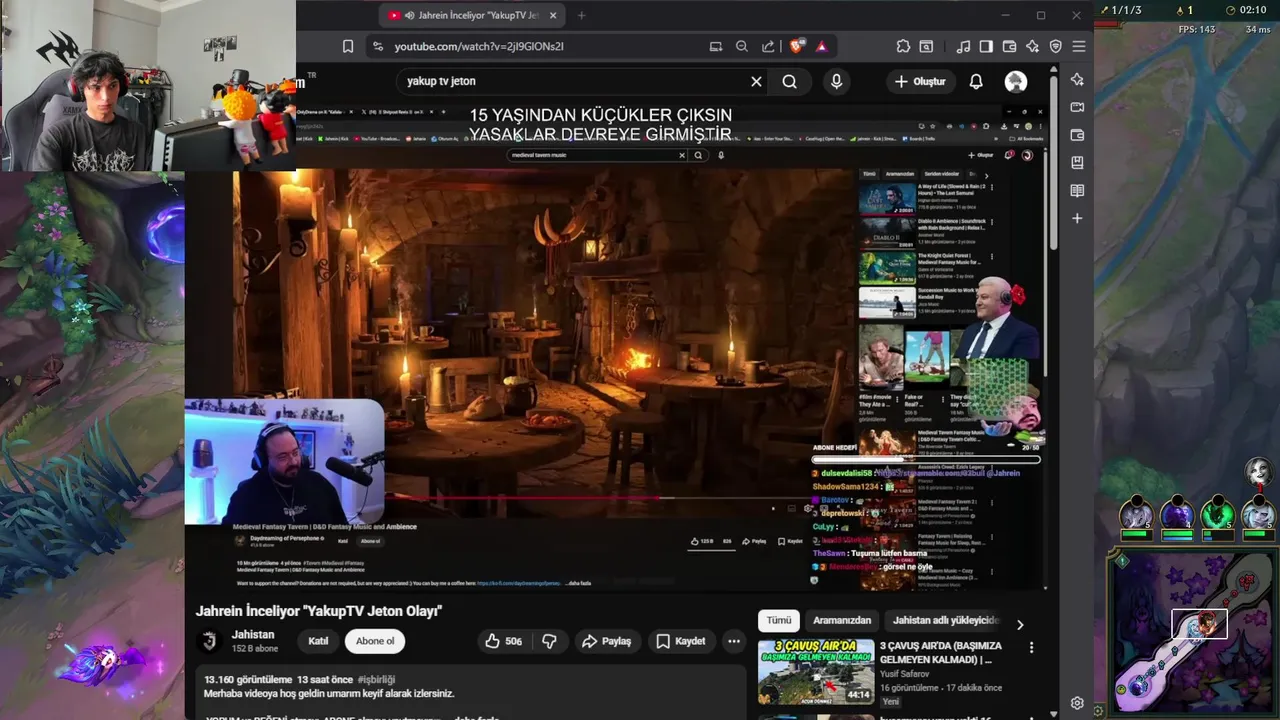Click the Katıl join button
Viewport: 1280px width, 720px height.
point(318,641)
